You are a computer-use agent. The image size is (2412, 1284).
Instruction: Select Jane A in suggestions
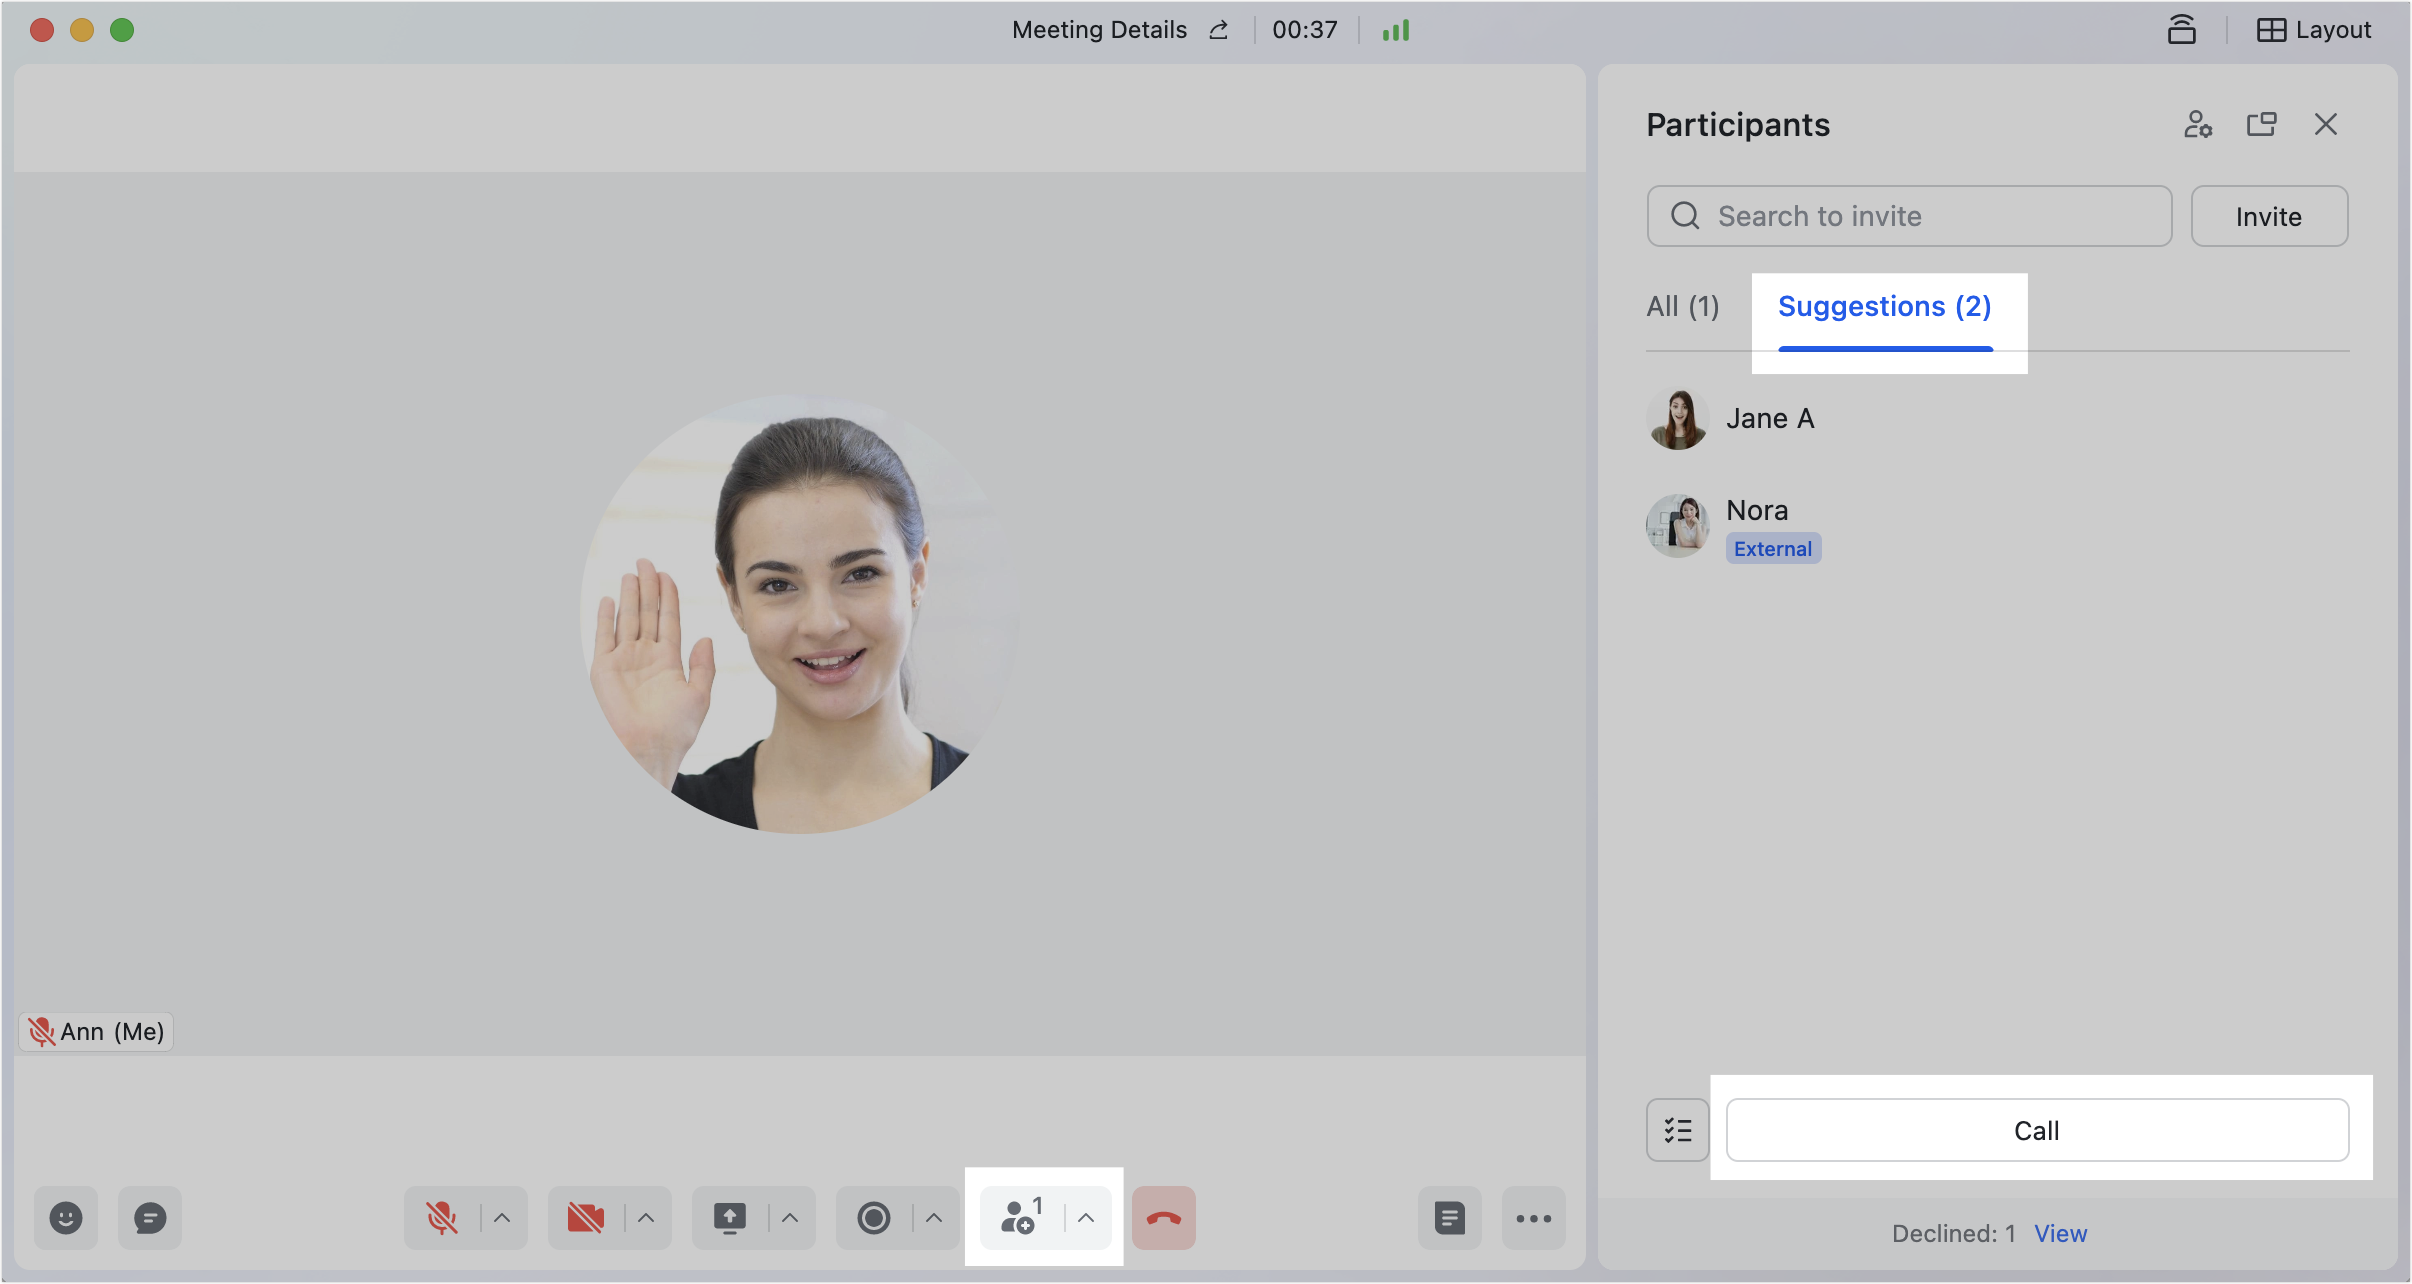tap(1997, 419)
